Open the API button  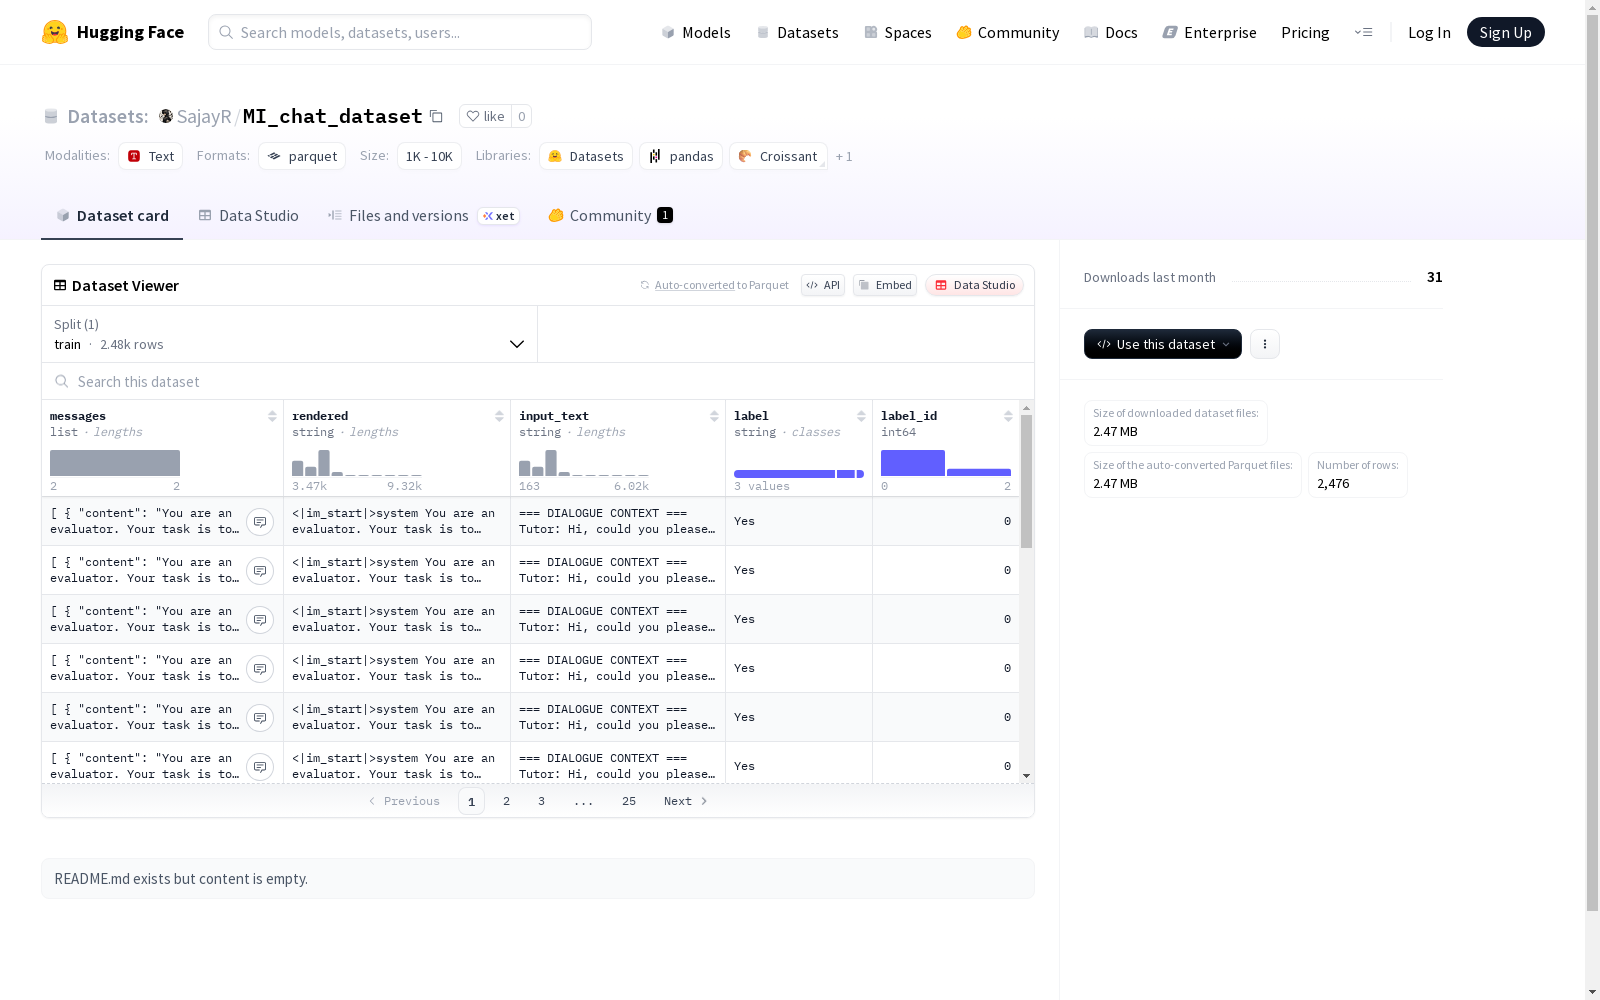(x=823, y=285)
